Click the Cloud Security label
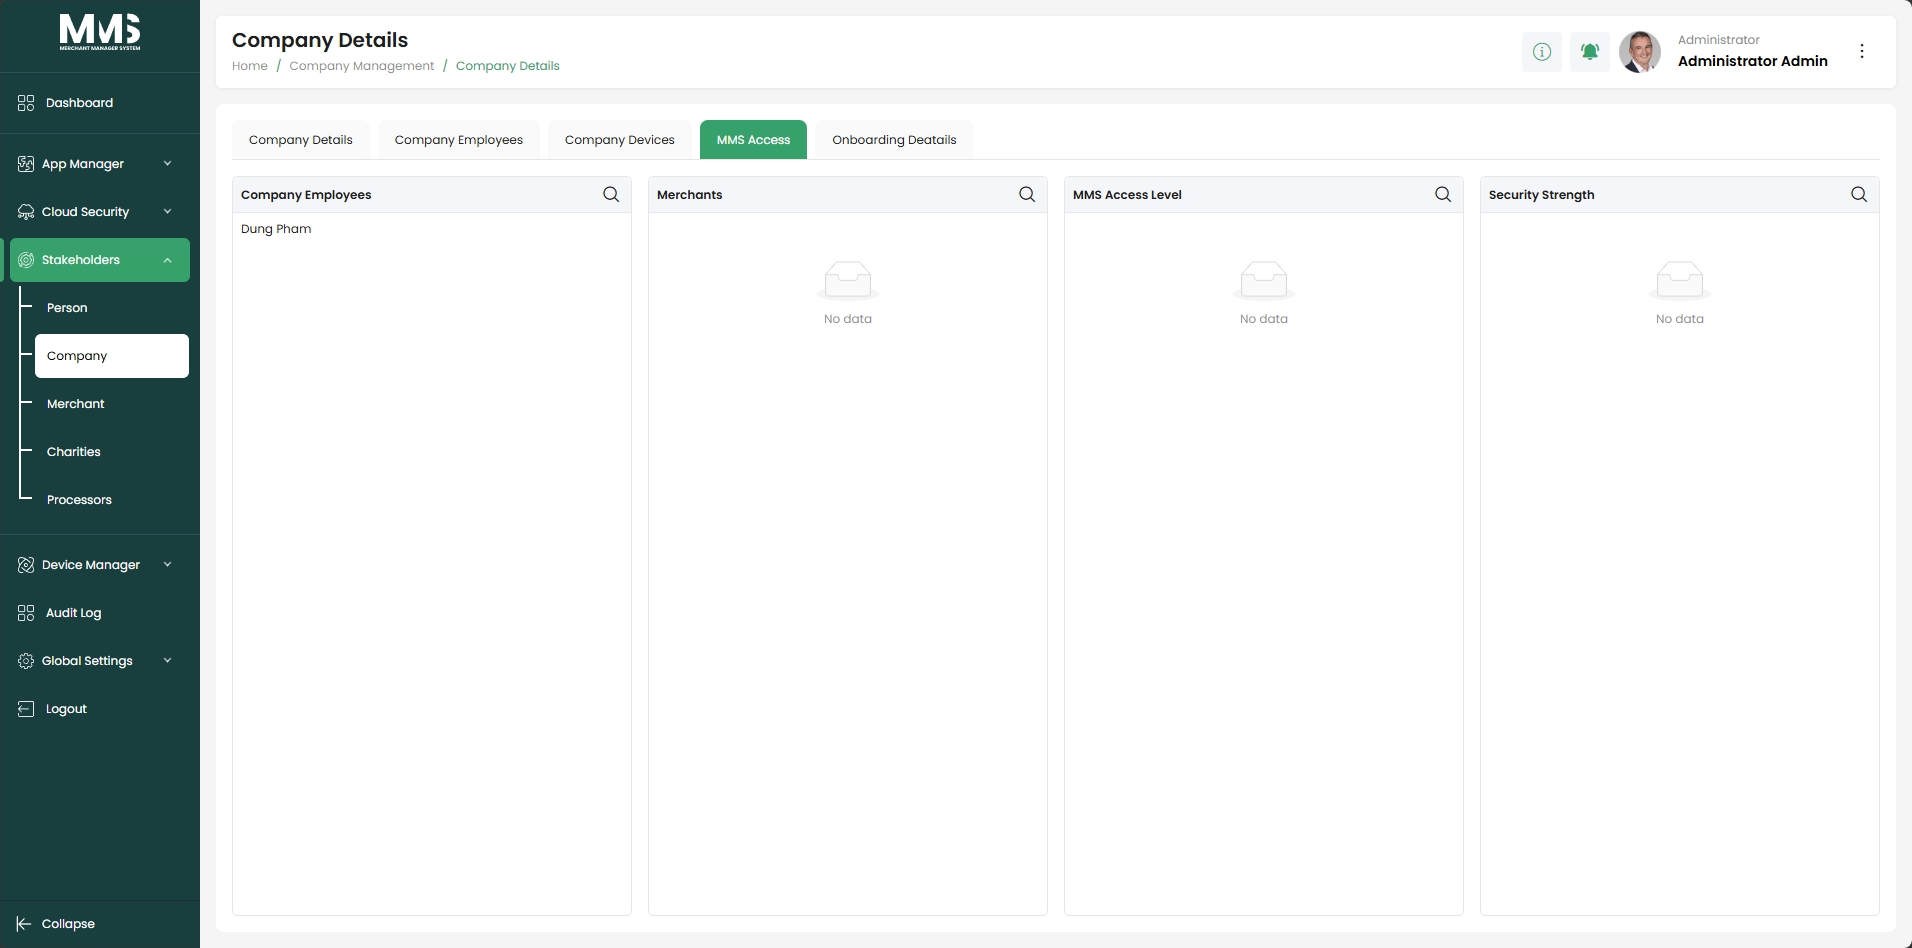This screenshot has height=948, width=1912. click(x=86, y=212)
